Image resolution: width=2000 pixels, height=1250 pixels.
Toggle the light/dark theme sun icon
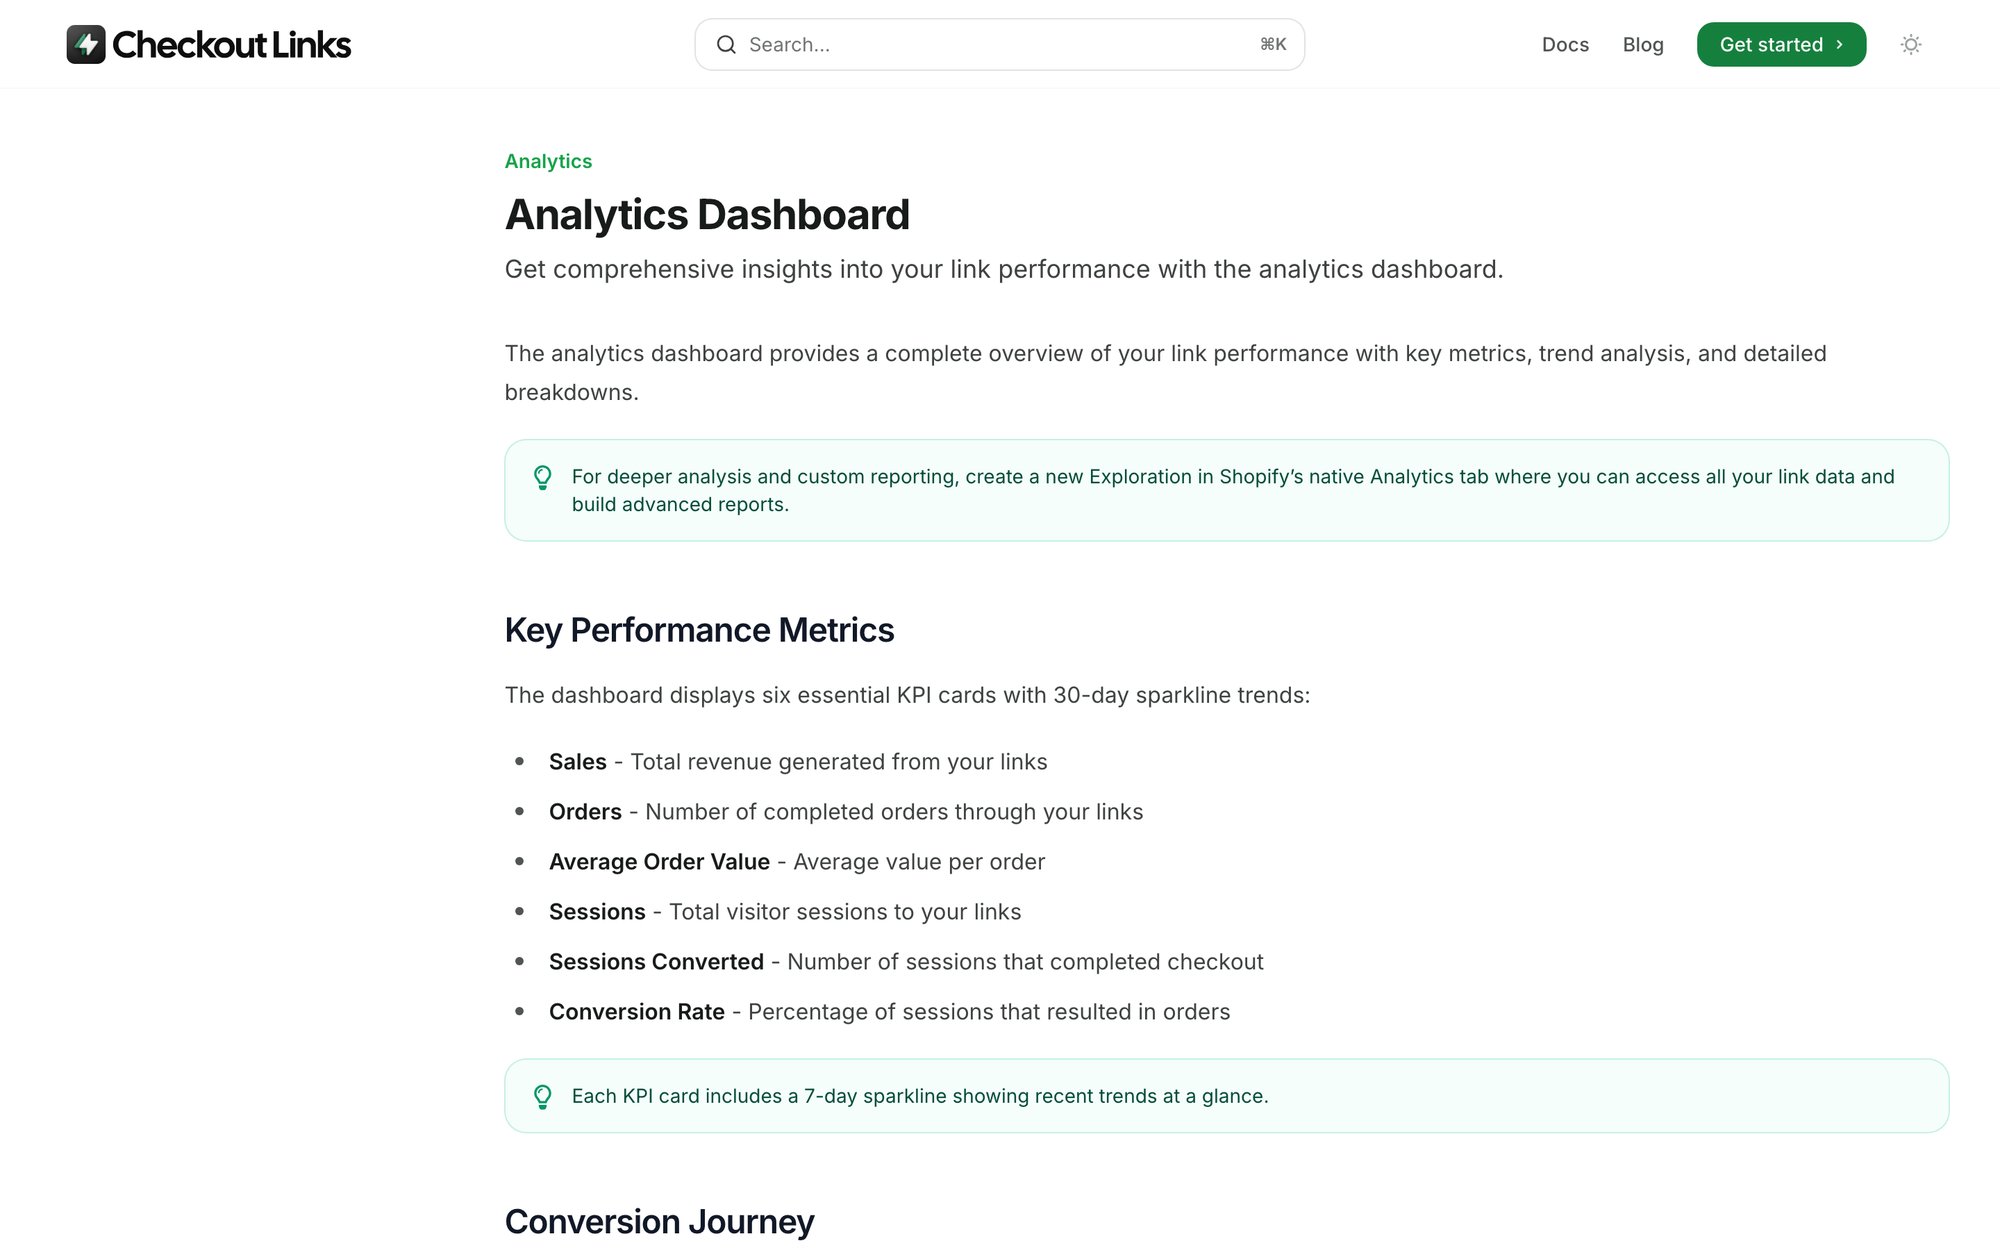pyautogui.click(x=1911, y=45)
